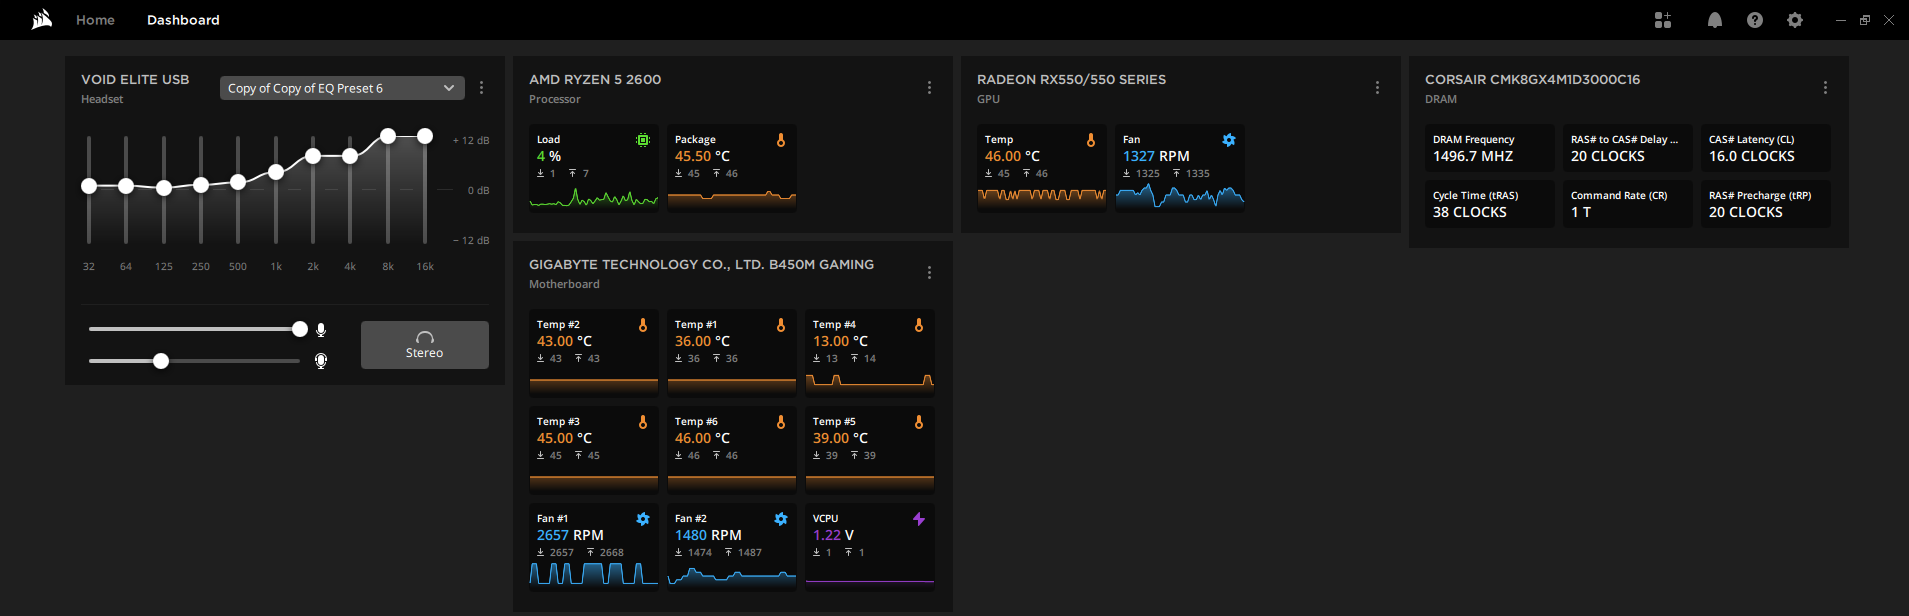Switch to the Dashboard tab
1909x616 pixels.
click(183, 20)
